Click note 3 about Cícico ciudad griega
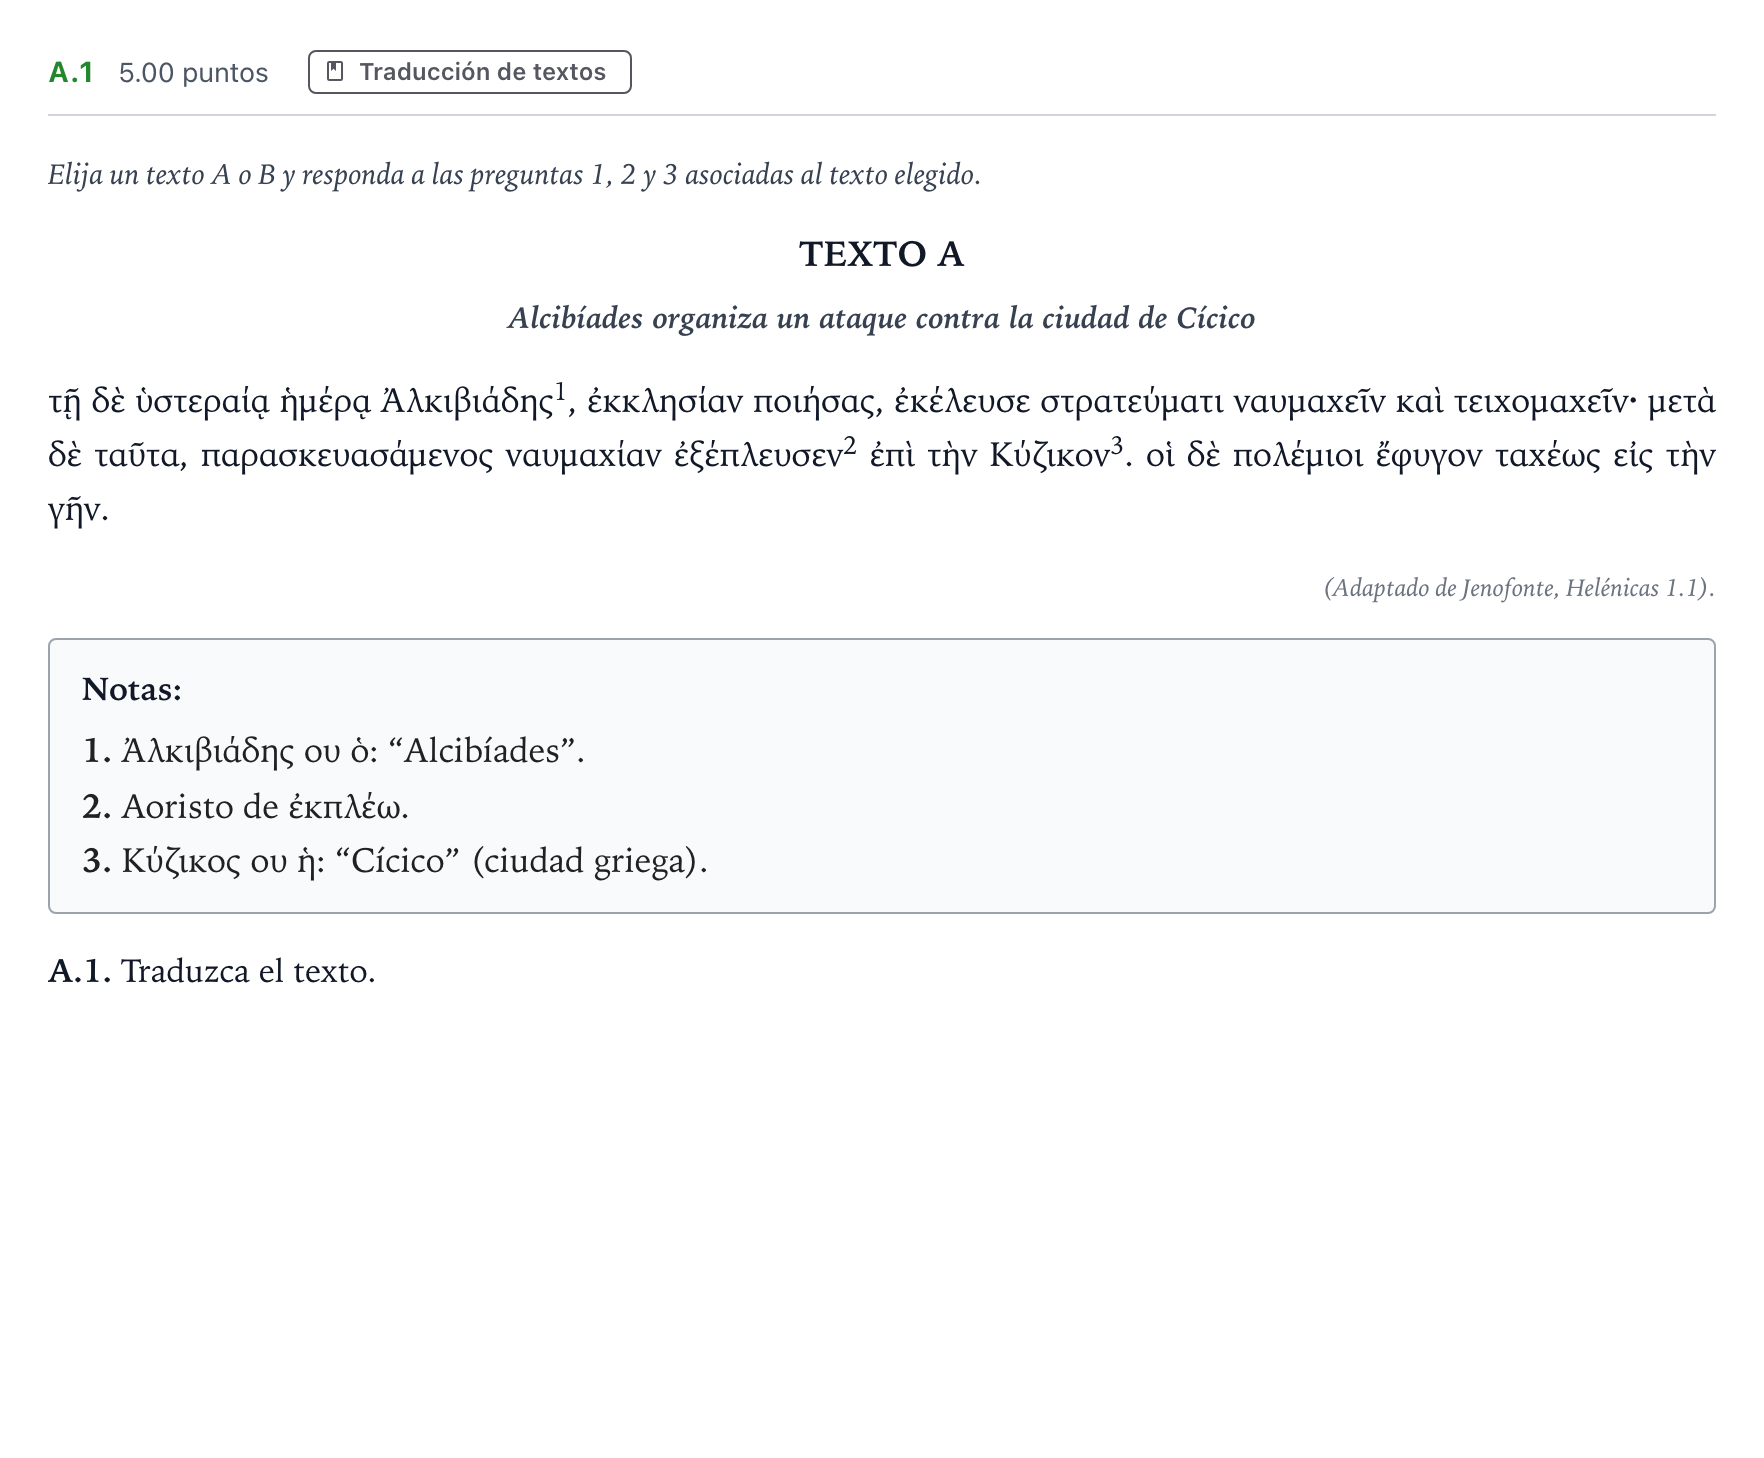This screenshot has height=1458, width=1764. point(395,861)
